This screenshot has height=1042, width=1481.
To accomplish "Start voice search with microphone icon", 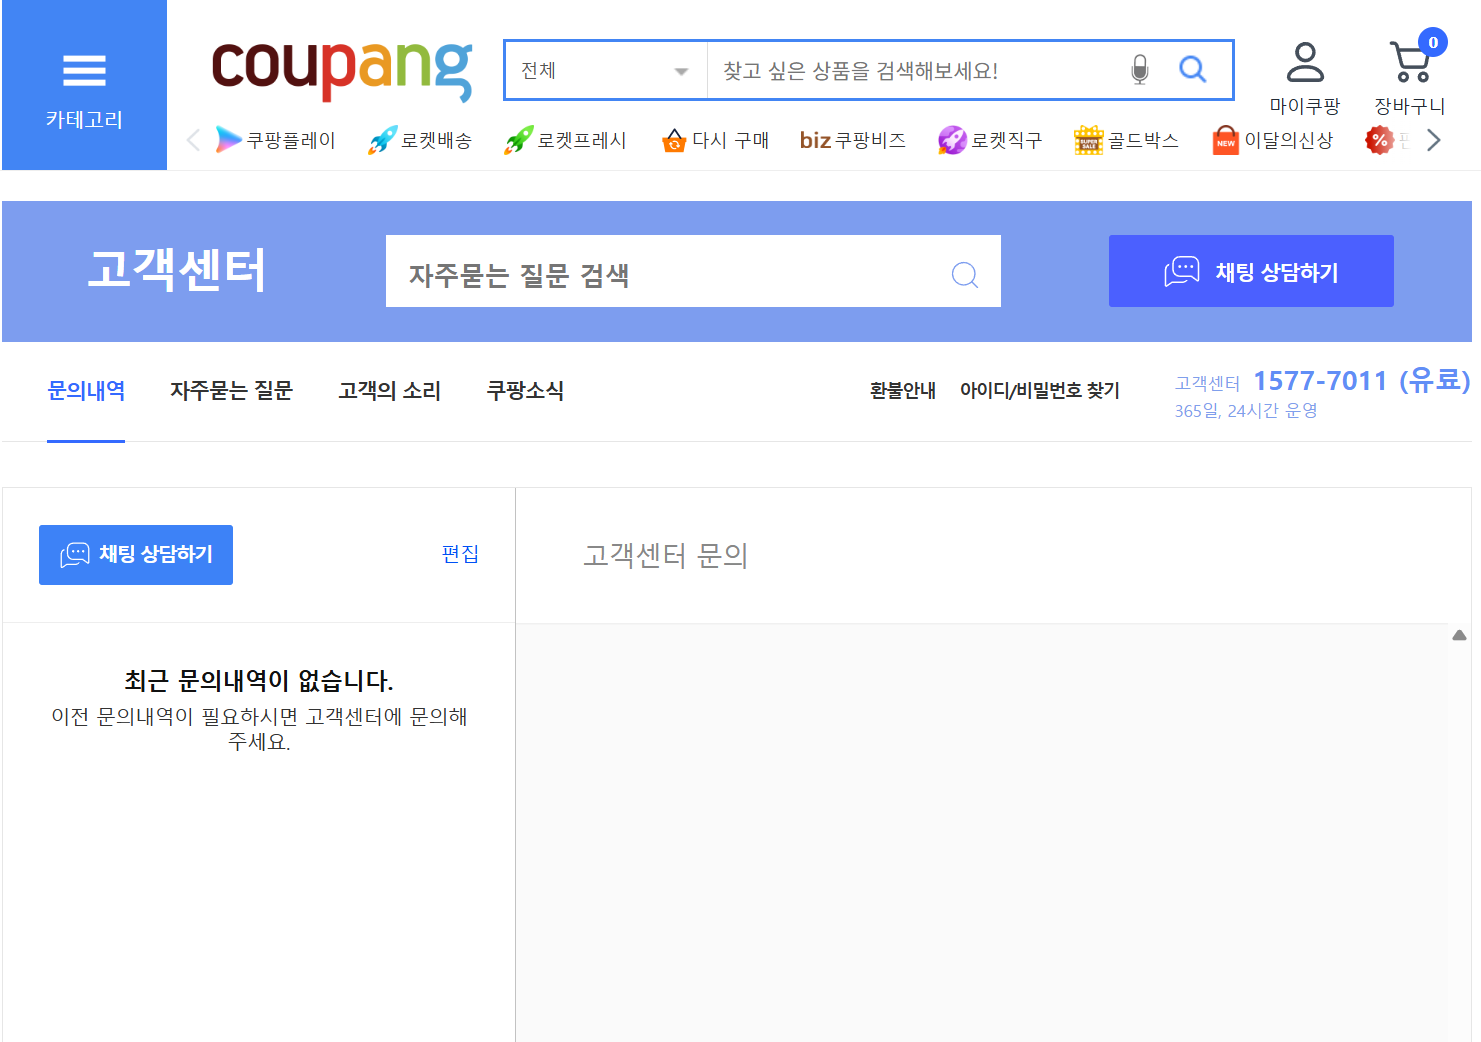I will coord(1139,70).
